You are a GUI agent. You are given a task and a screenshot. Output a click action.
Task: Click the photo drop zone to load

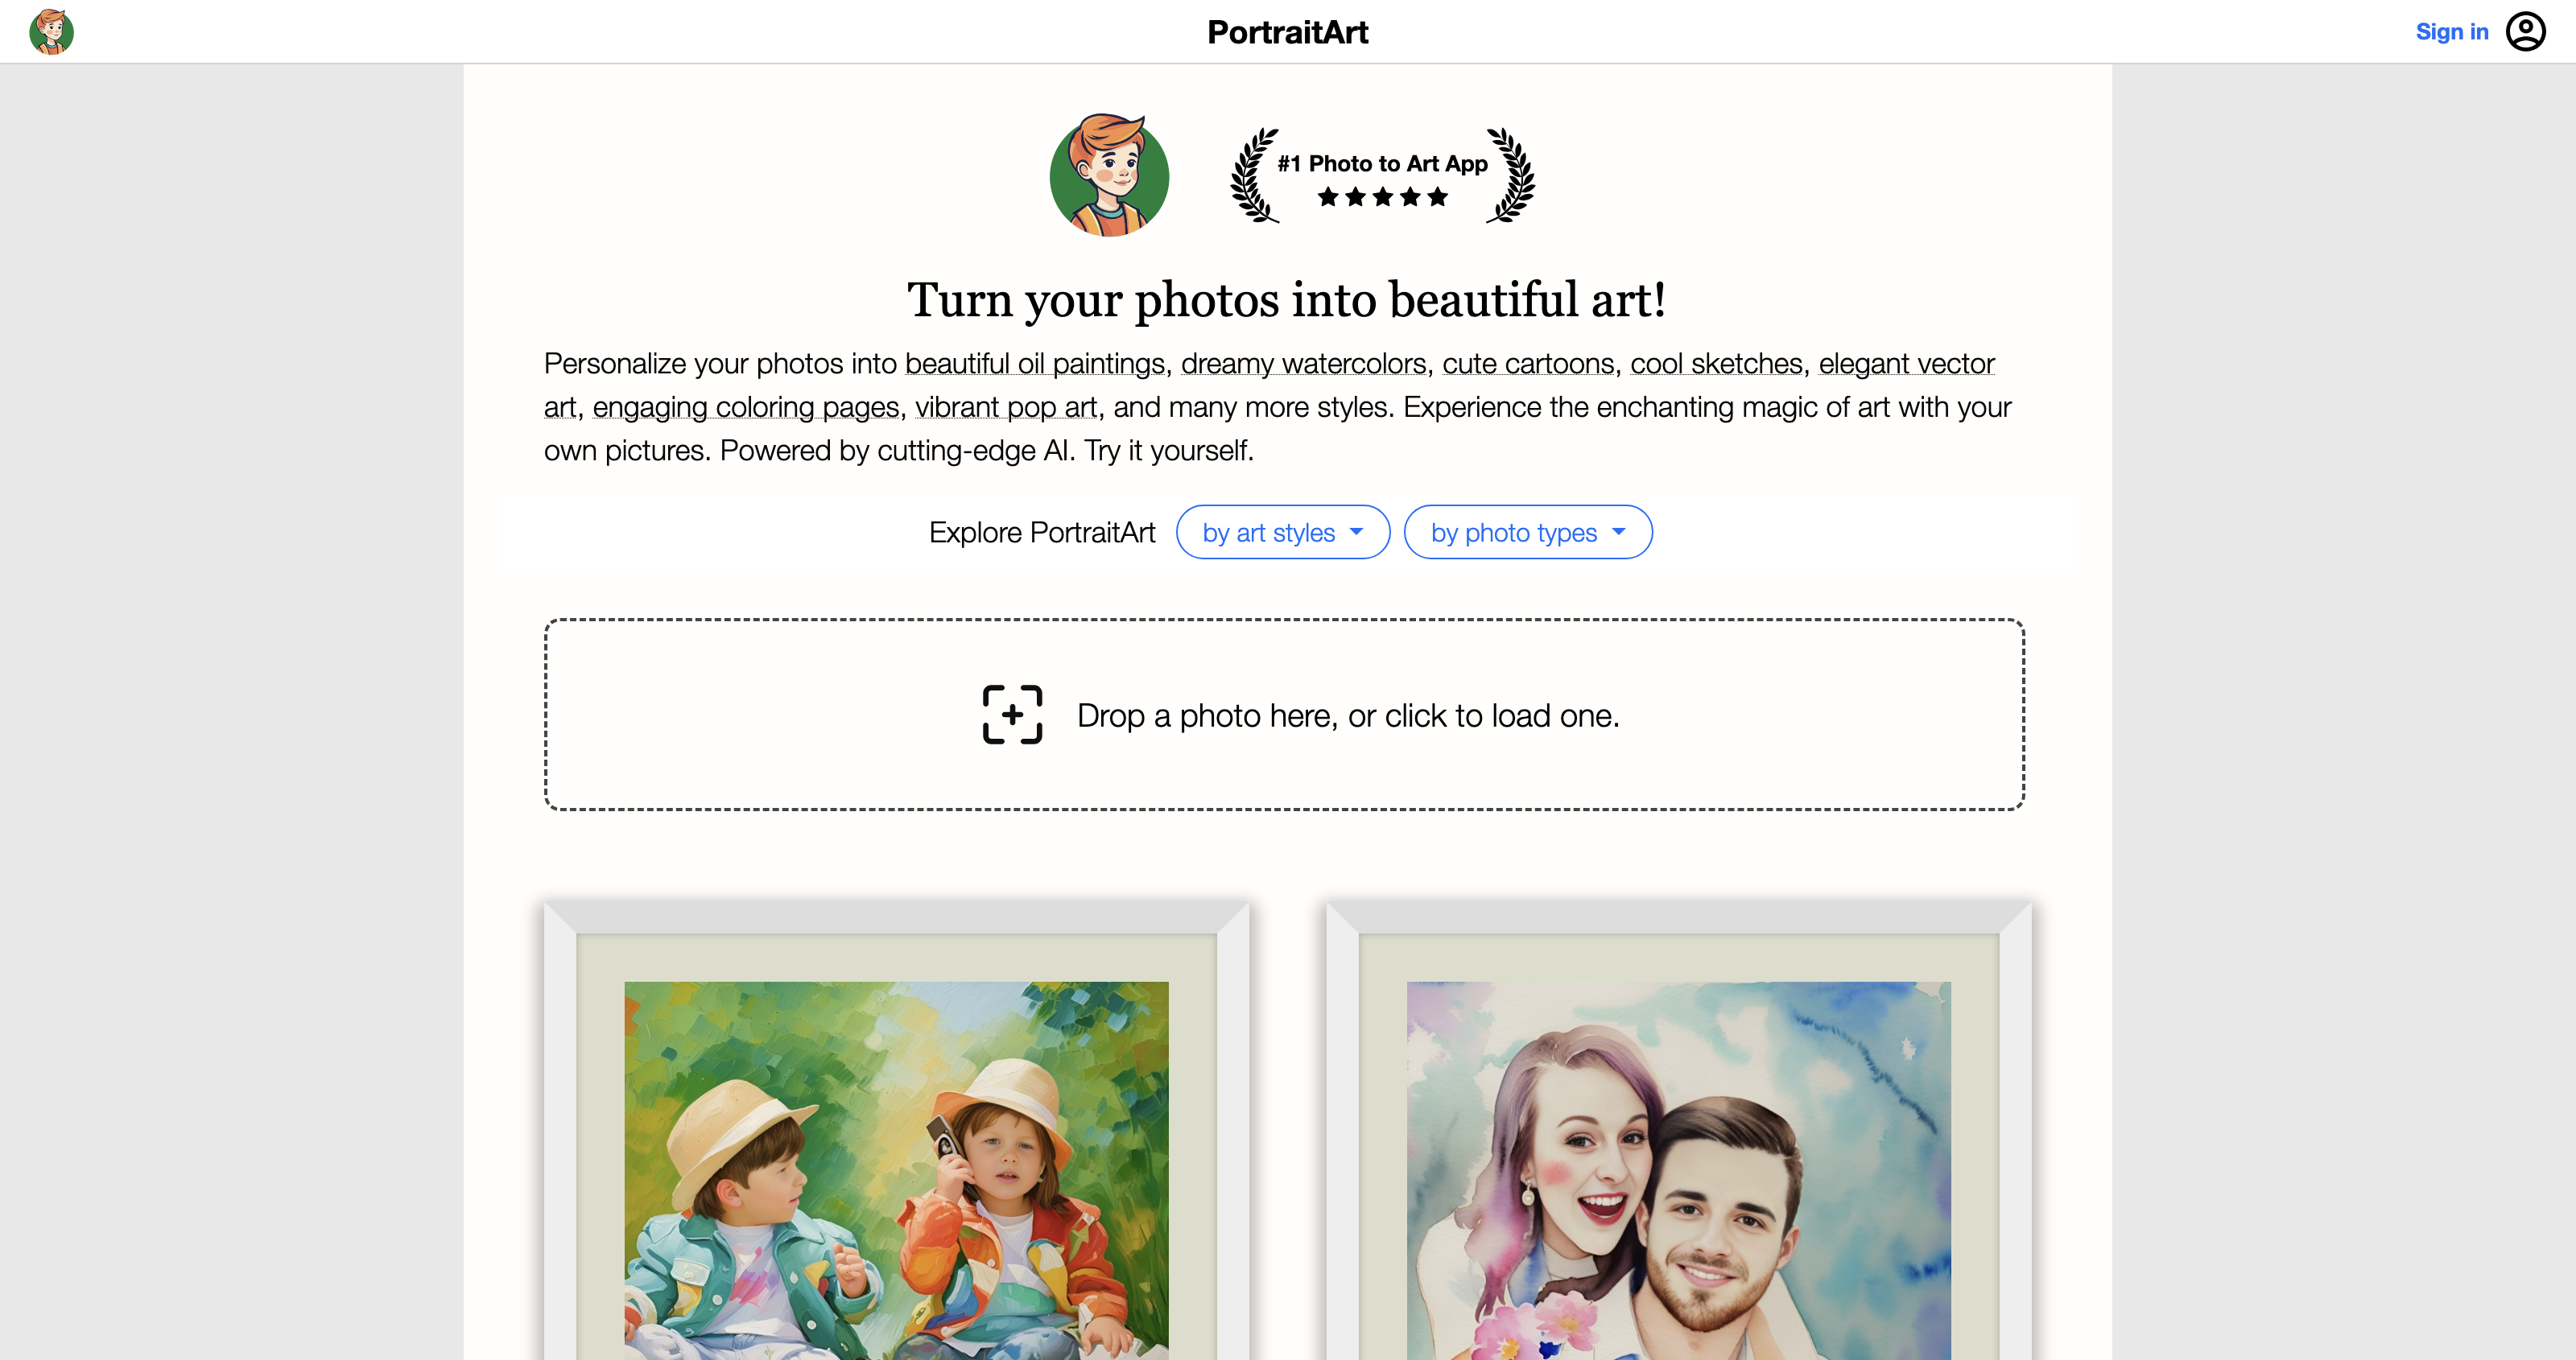[1284, 714]
